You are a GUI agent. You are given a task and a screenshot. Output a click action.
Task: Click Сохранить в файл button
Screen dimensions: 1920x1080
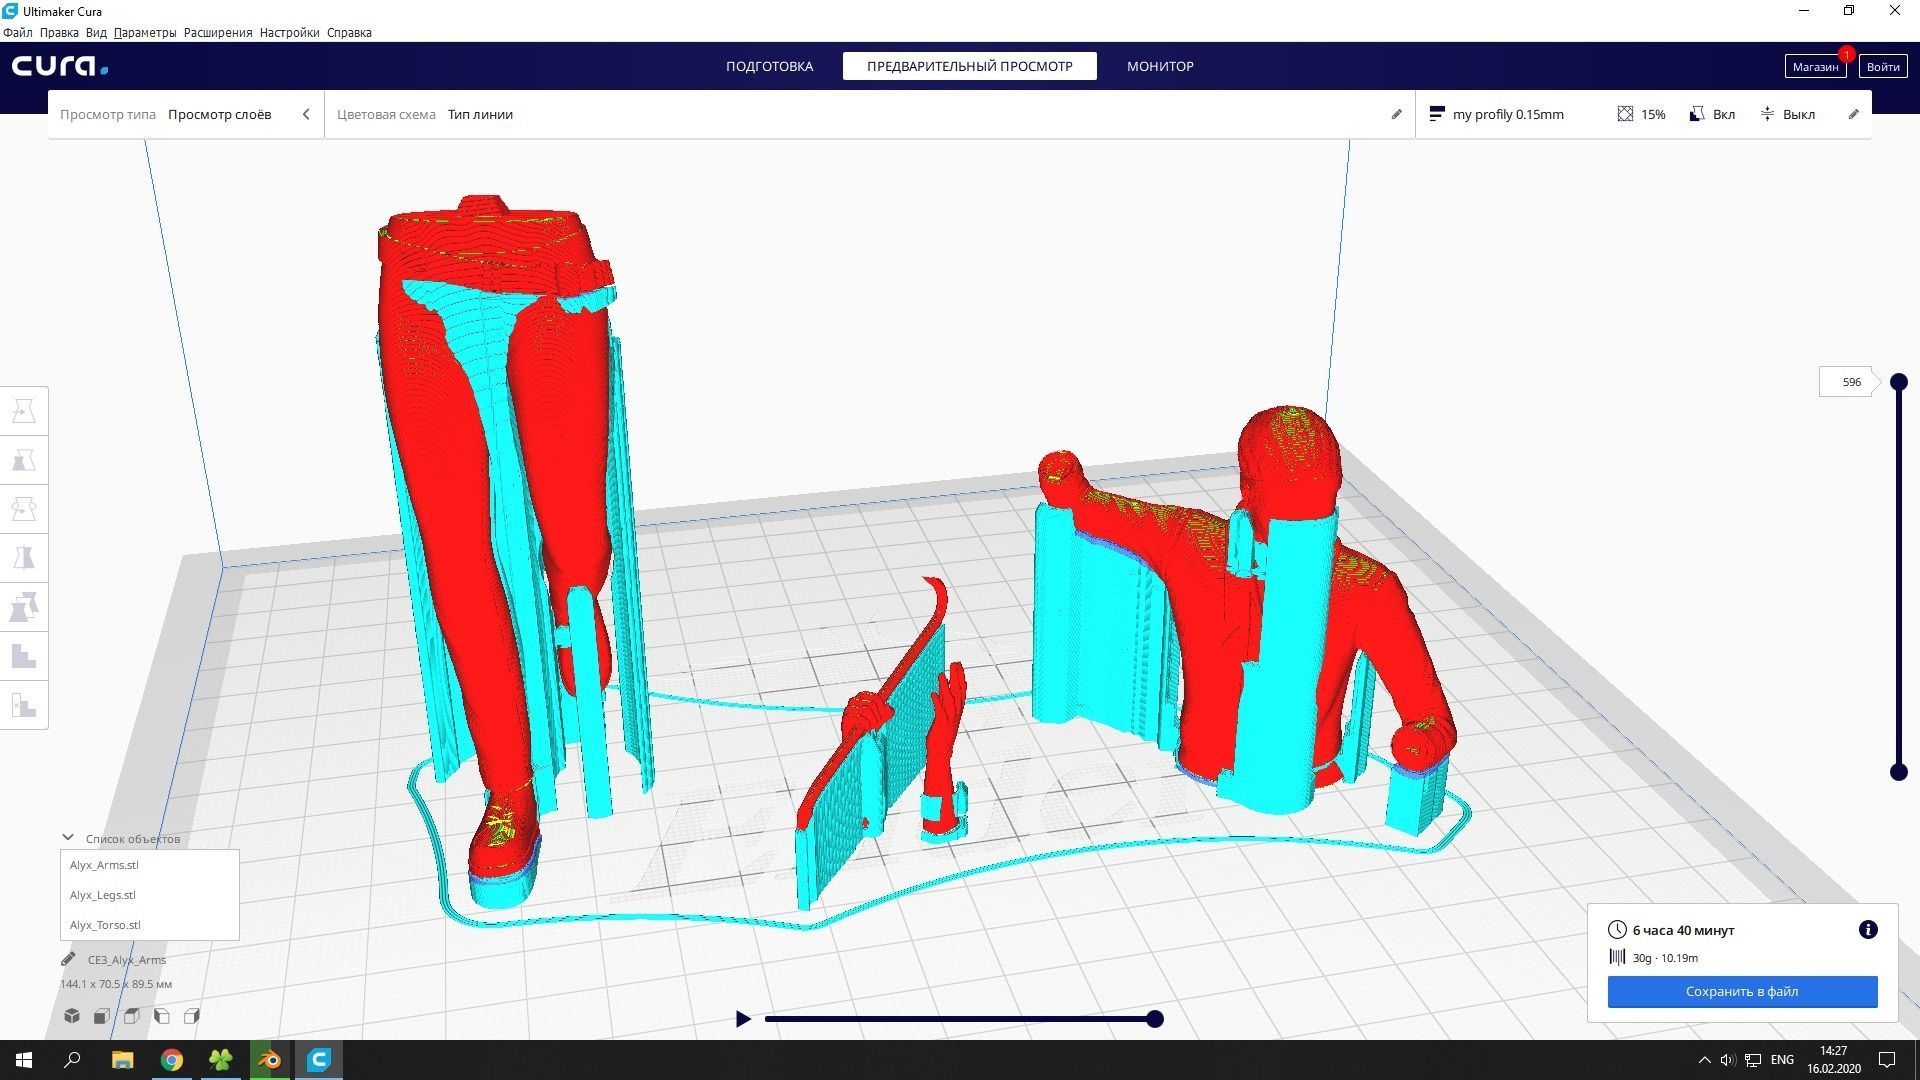pyautogui.click(x=1742, y=991)
